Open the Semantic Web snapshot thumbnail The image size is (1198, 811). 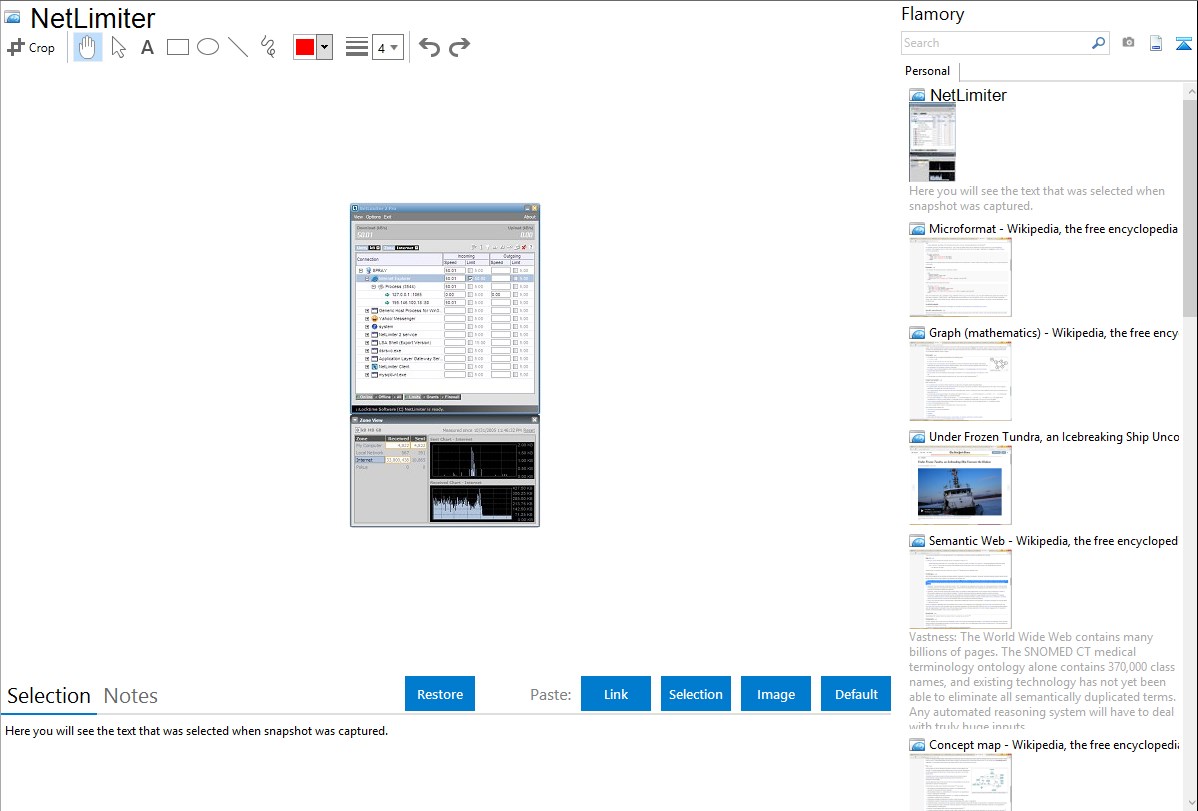[960, 589]
